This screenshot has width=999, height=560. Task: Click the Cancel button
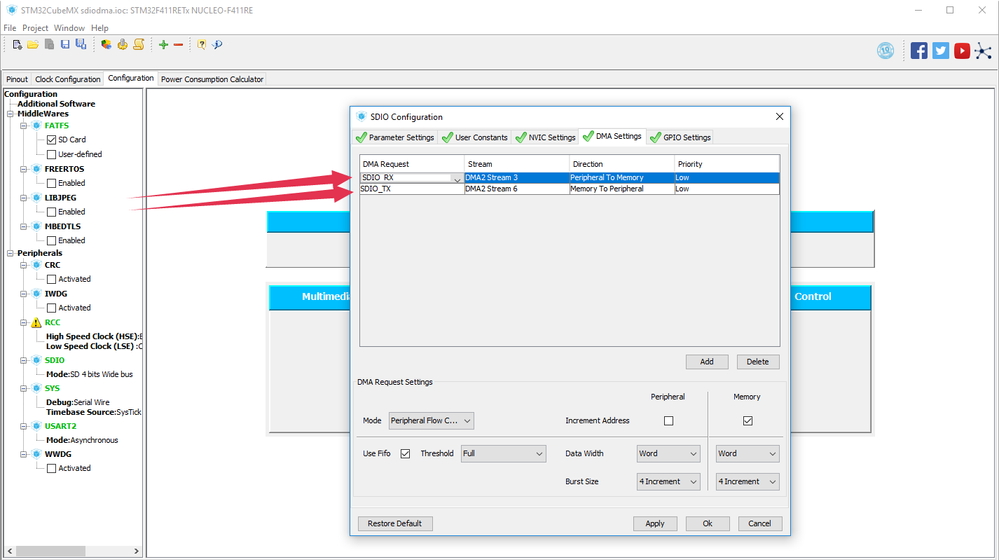(759, 524)
